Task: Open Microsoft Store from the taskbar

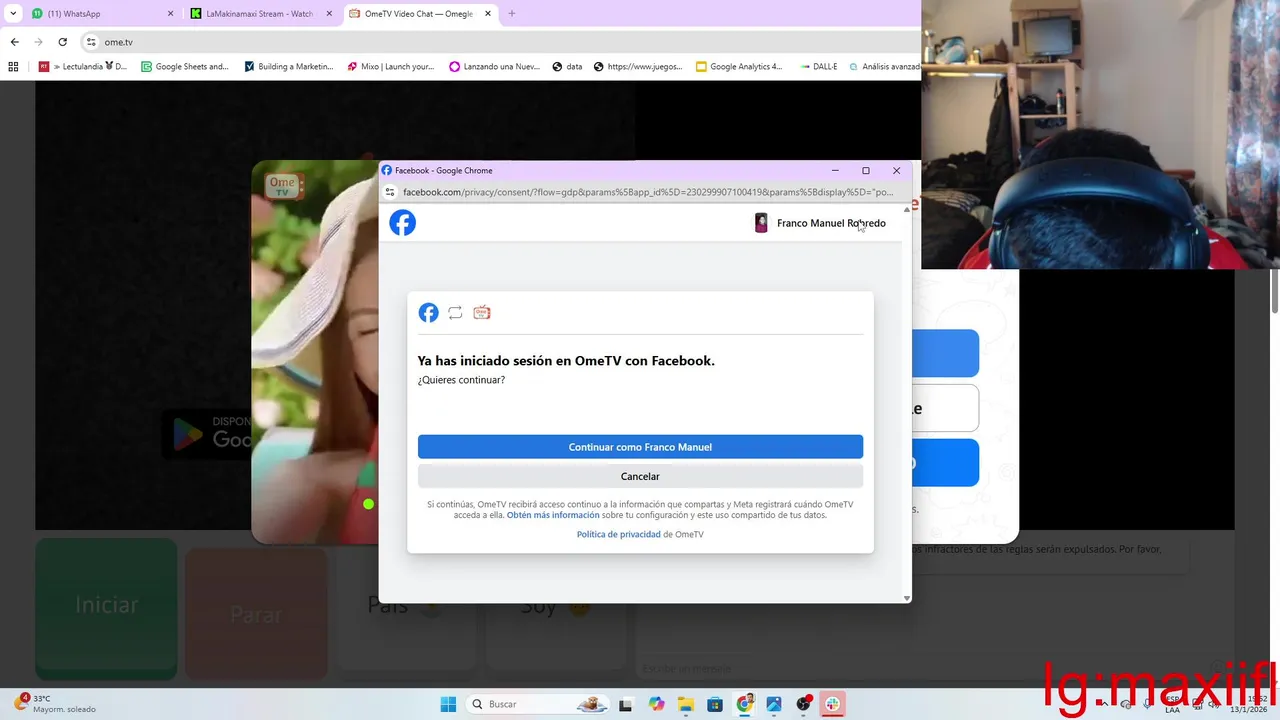Action: 715,704
